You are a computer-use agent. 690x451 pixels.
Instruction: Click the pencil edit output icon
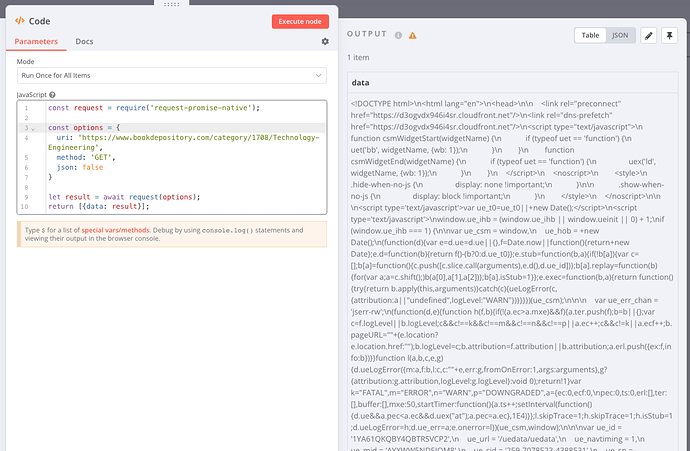click(x=649, y=35)
